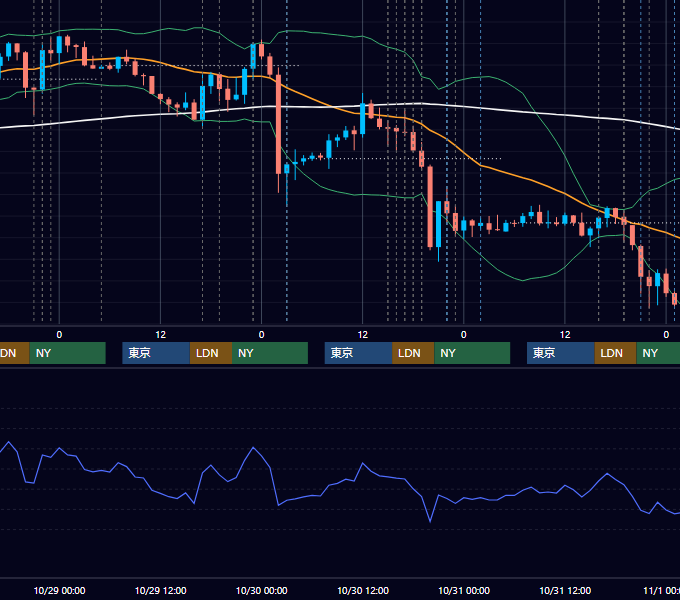Viewport: 680px width, 600px height.
Task: Click the NY session block following 10/31 LDN
Action: click(x=658, y=353)
